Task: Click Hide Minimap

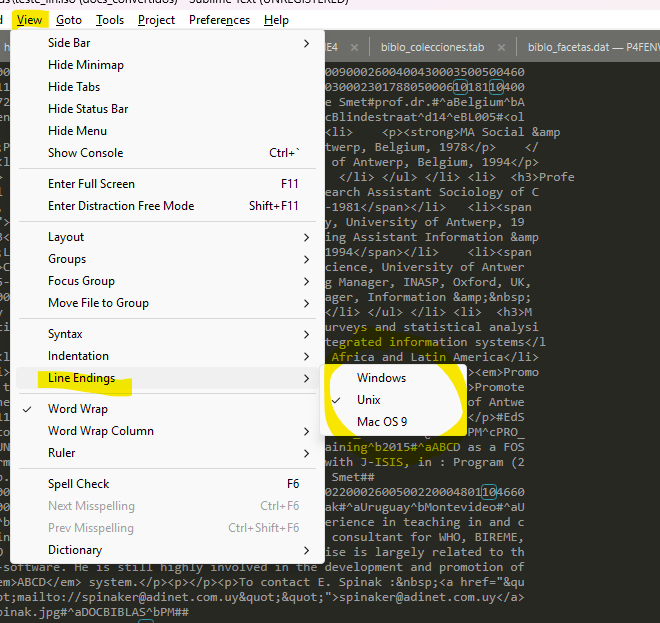Action: (86, 65)
